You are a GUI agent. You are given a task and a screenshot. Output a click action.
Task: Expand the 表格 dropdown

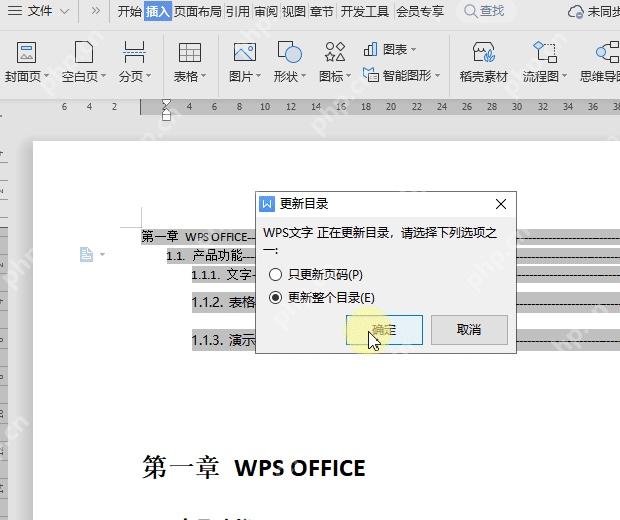[204, 76]
